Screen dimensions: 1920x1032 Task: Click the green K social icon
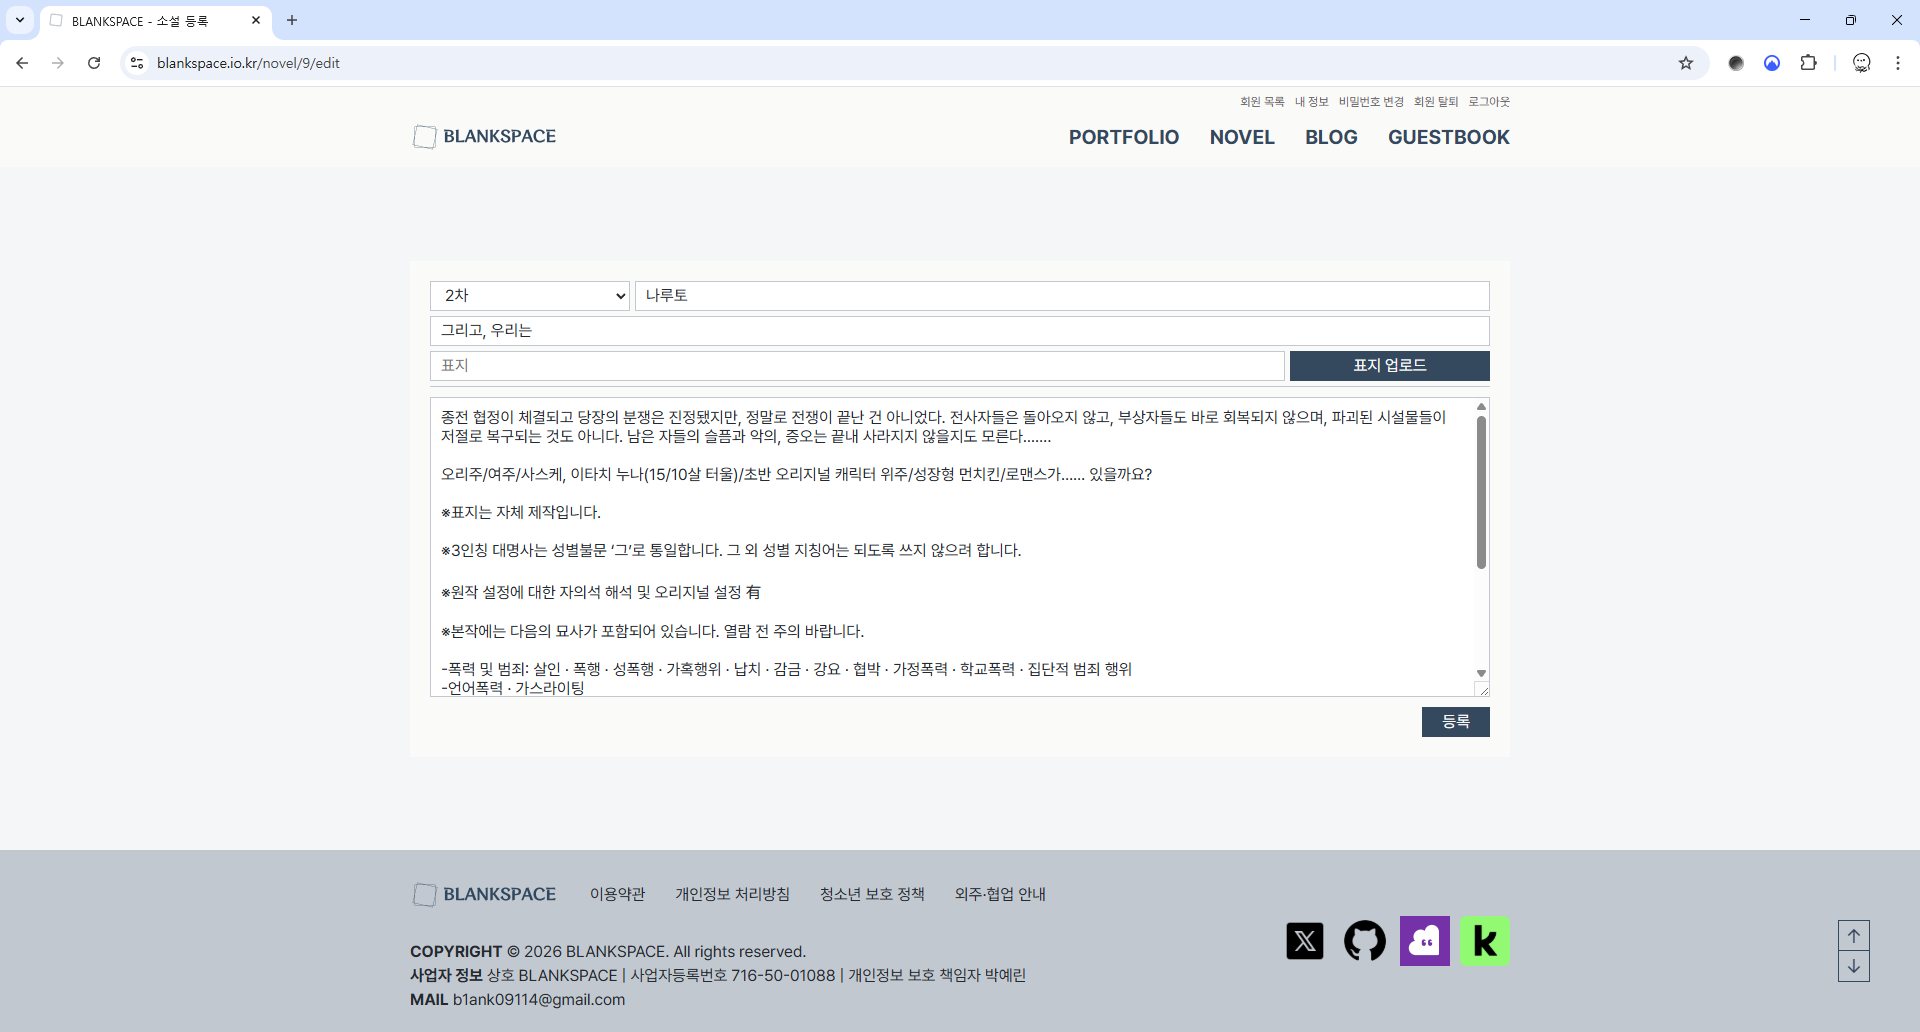[1484, 941]
